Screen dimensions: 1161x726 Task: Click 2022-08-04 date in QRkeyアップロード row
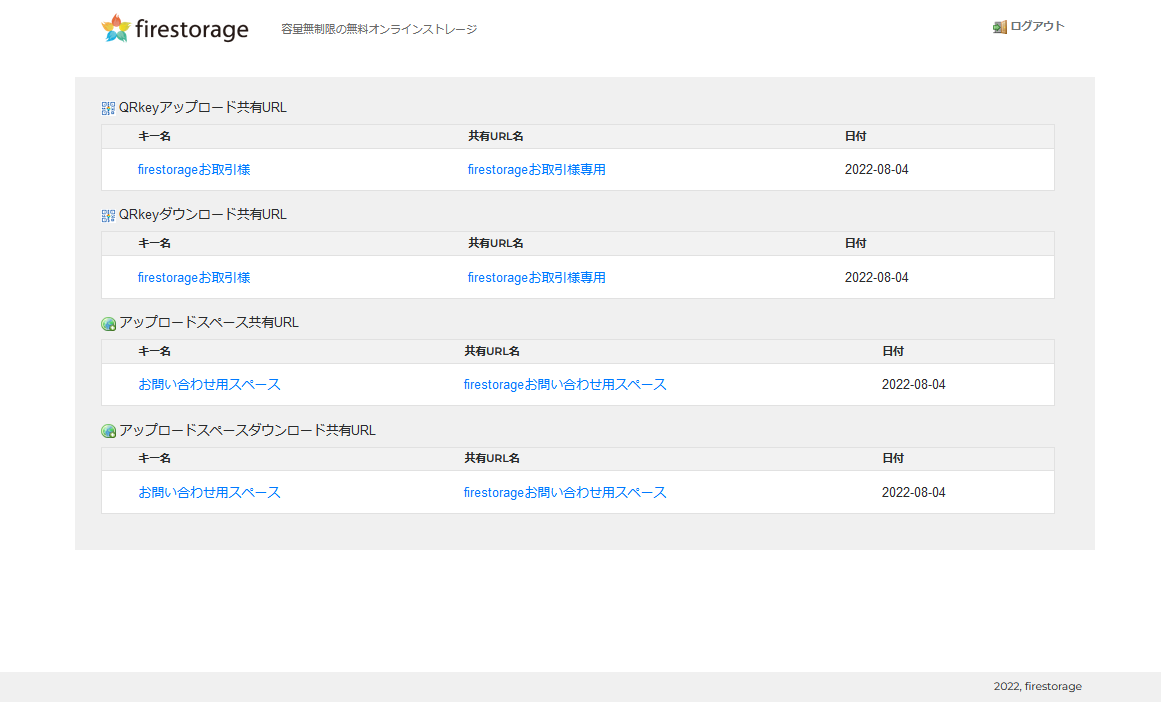pos(877,169)
